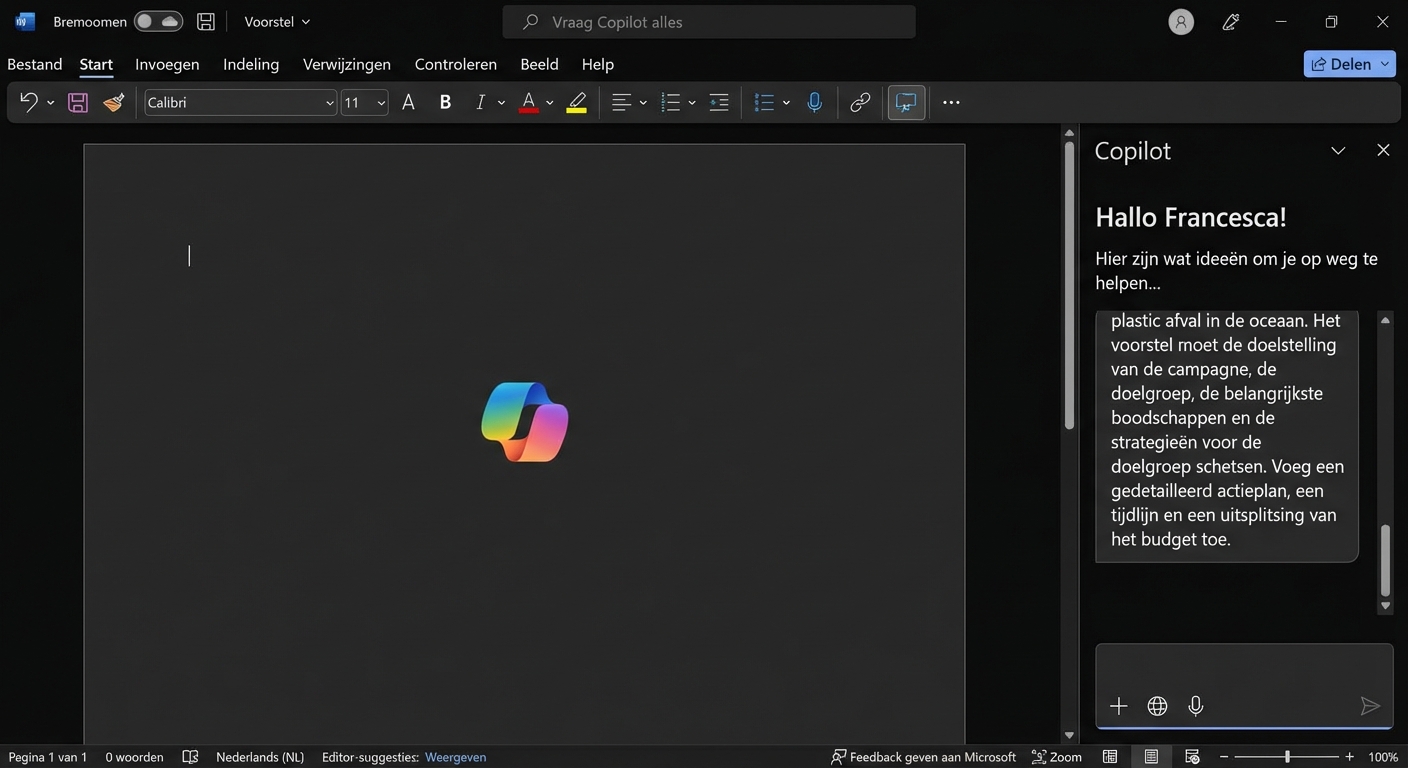This screenshot has height=768, width=1408.
Task: Click the Save icon in the ribbon
Action: [78, 102]
